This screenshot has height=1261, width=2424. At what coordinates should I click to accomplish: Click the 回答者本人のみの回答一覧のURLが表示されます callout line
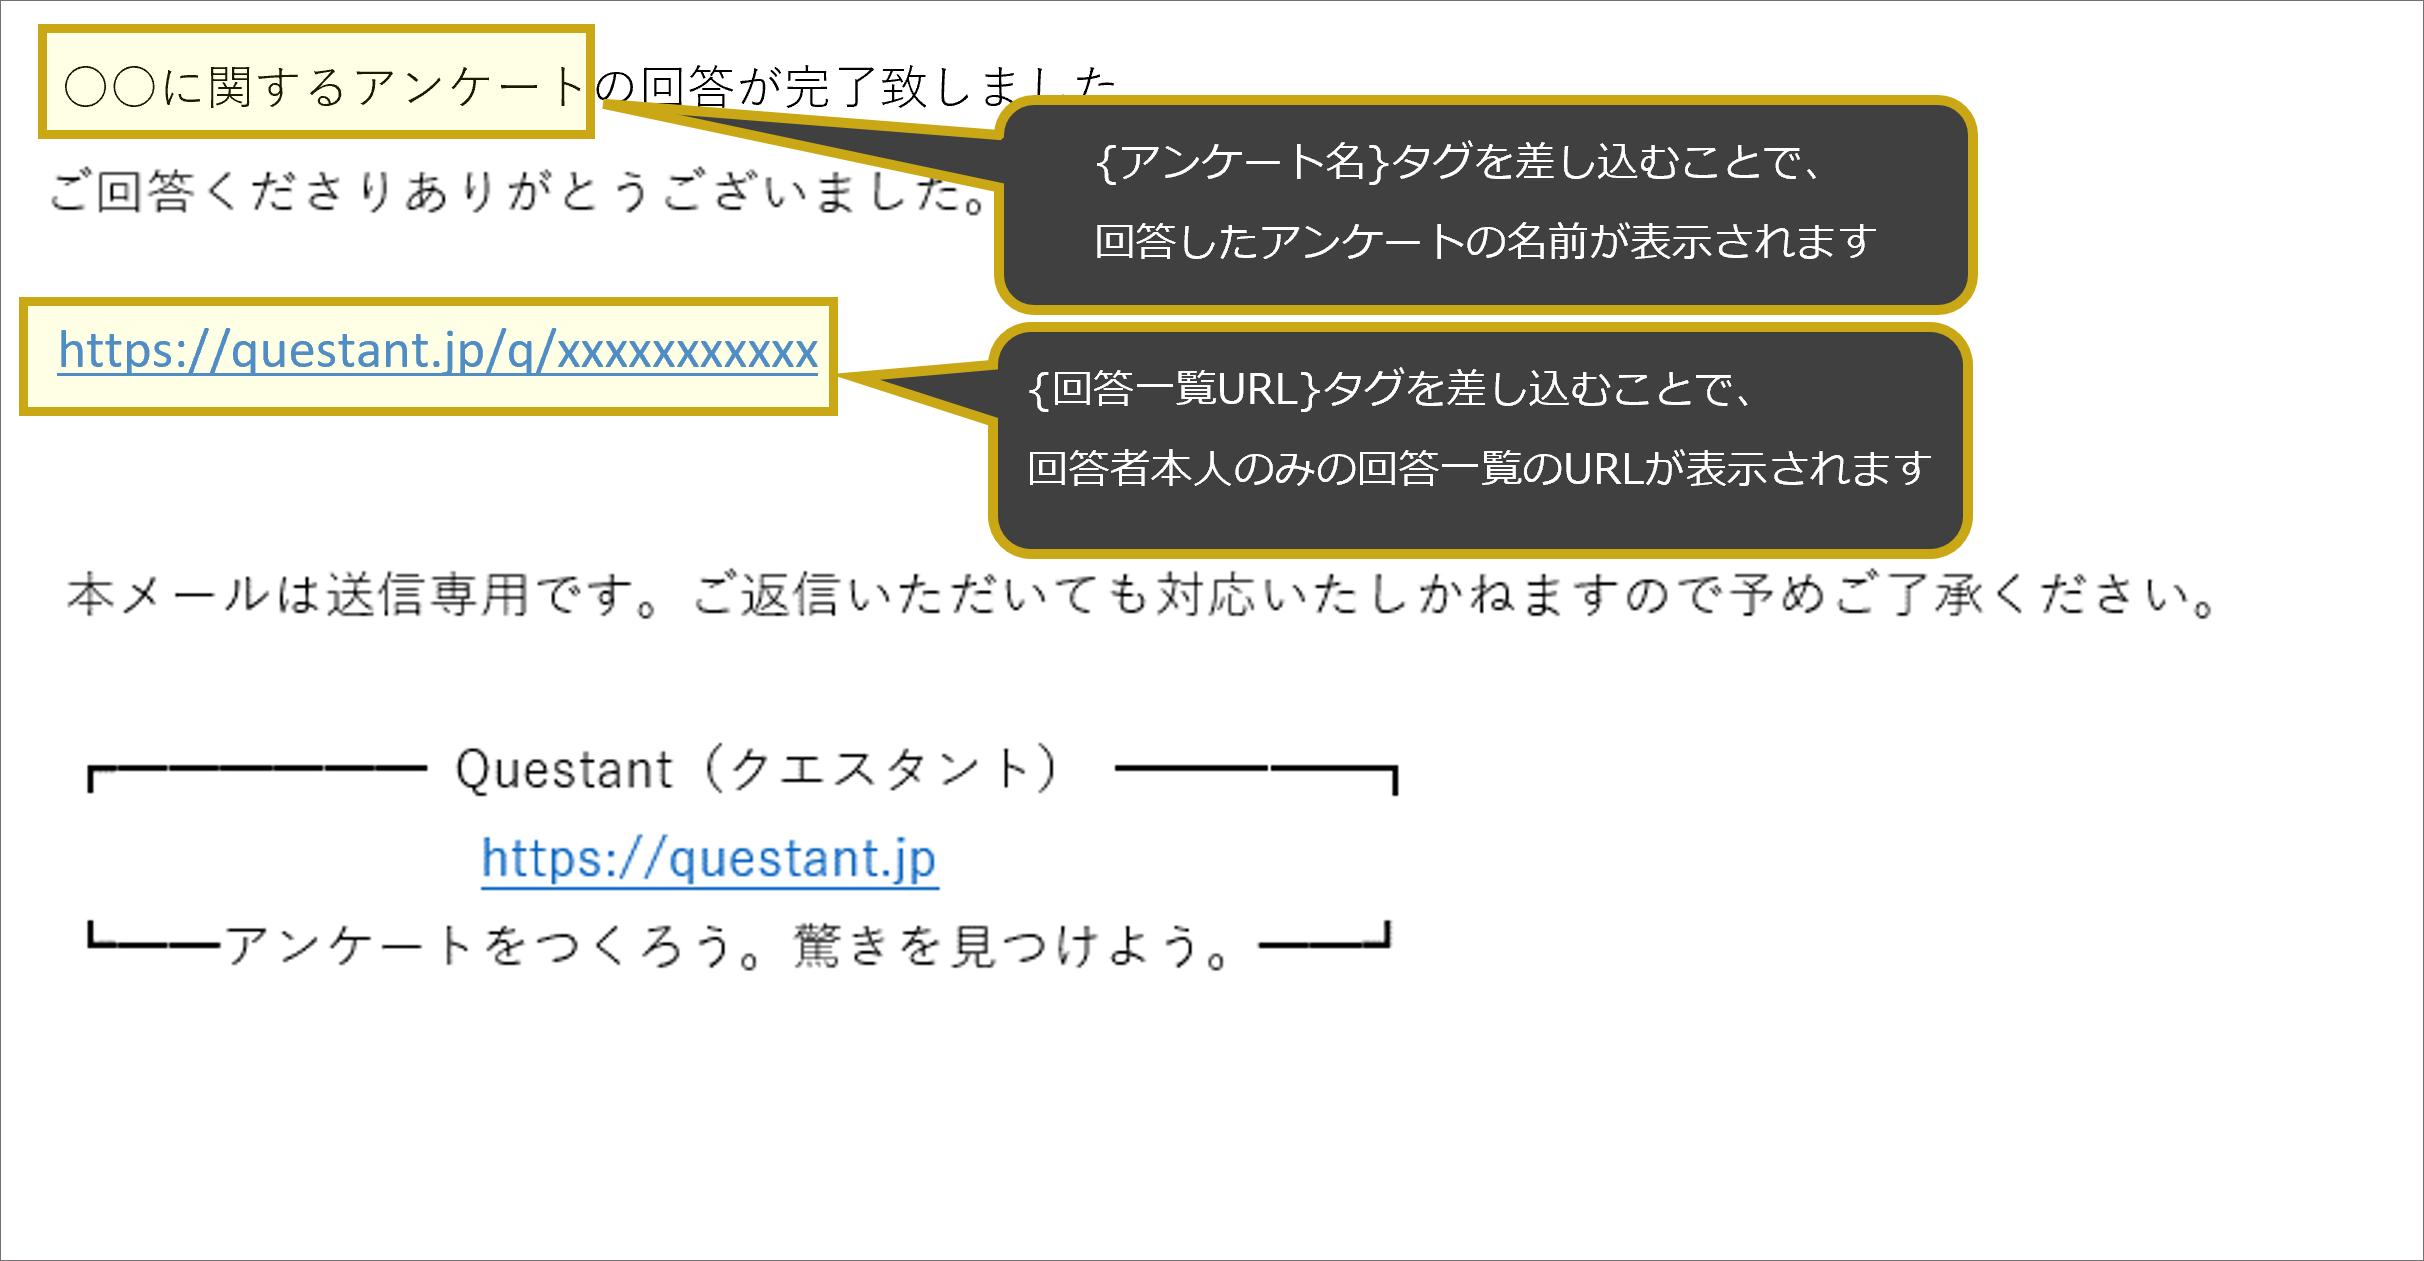(x=1479, y=468)
